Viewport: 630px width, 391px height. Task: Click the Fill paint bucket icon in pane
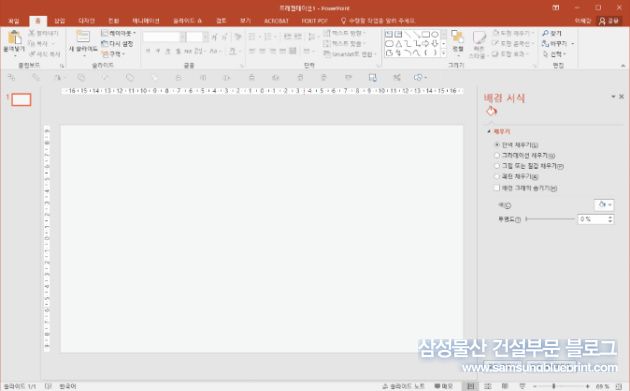click(491, 111)
